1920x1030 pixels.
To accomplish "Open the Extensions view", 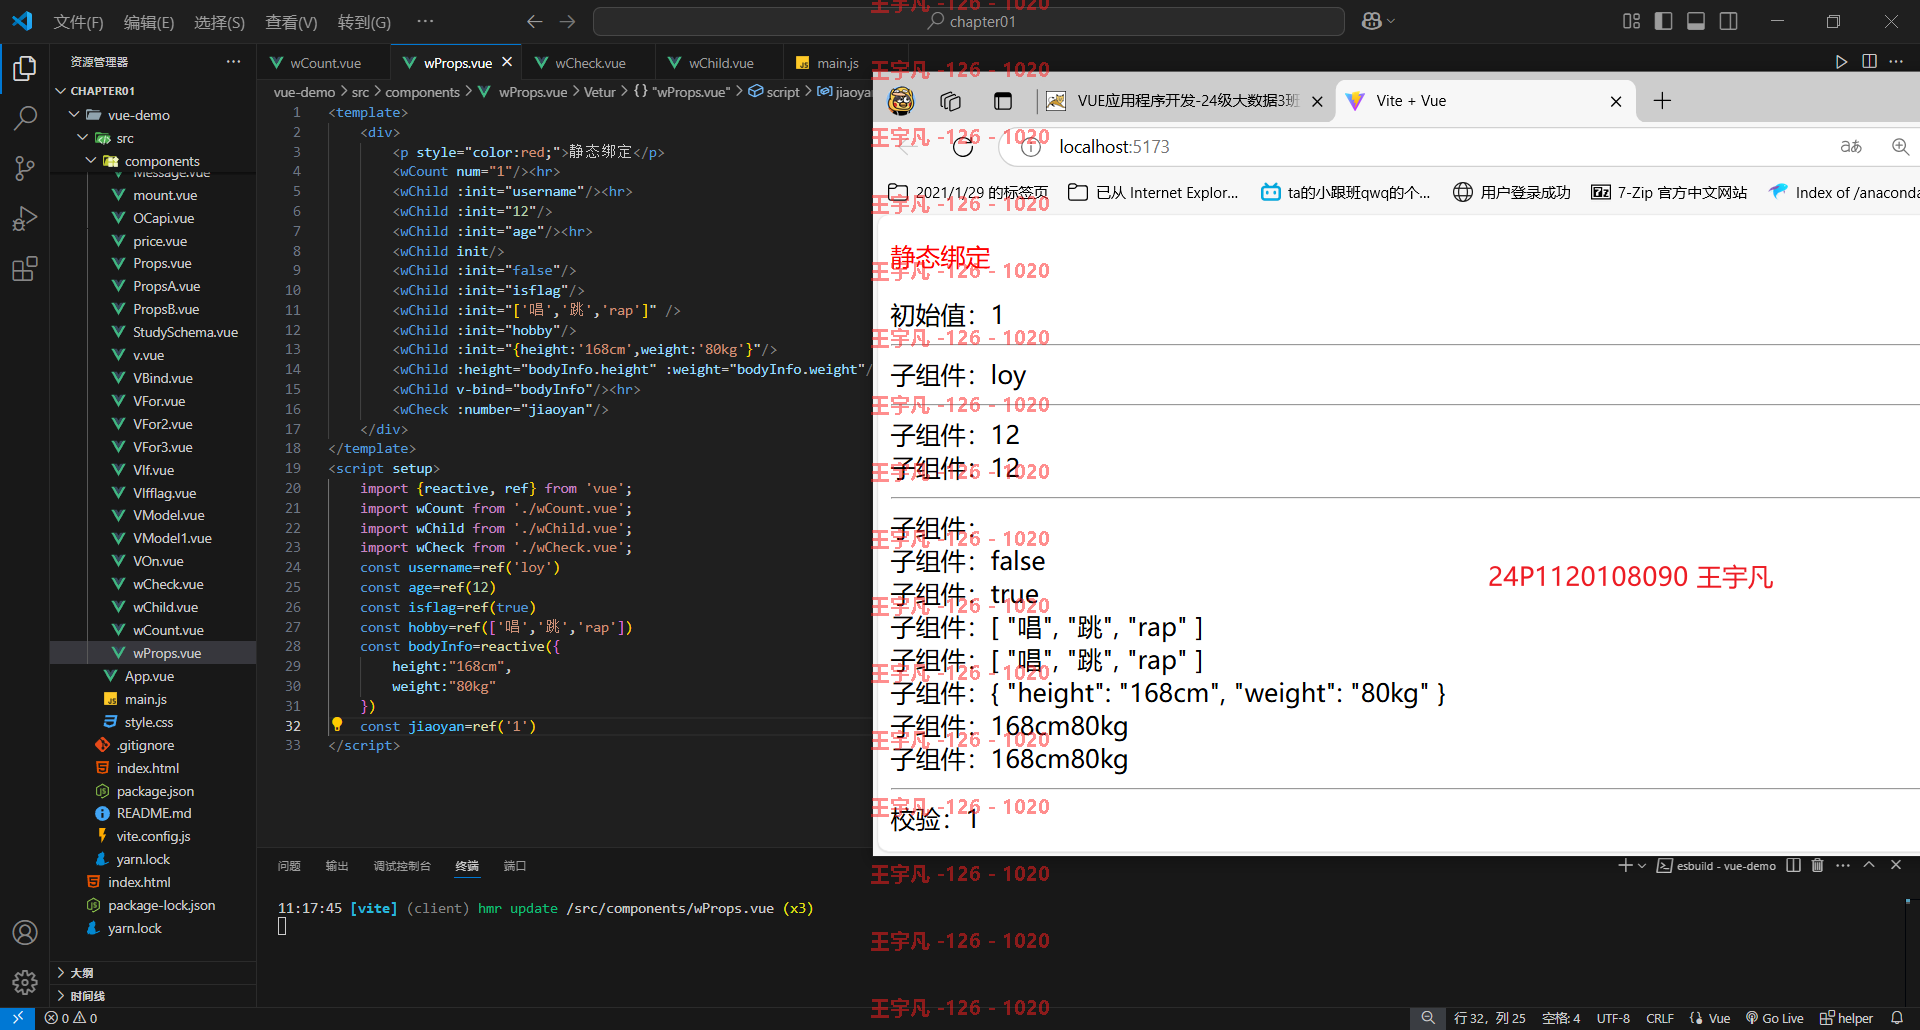I will [x=25, y=268].
